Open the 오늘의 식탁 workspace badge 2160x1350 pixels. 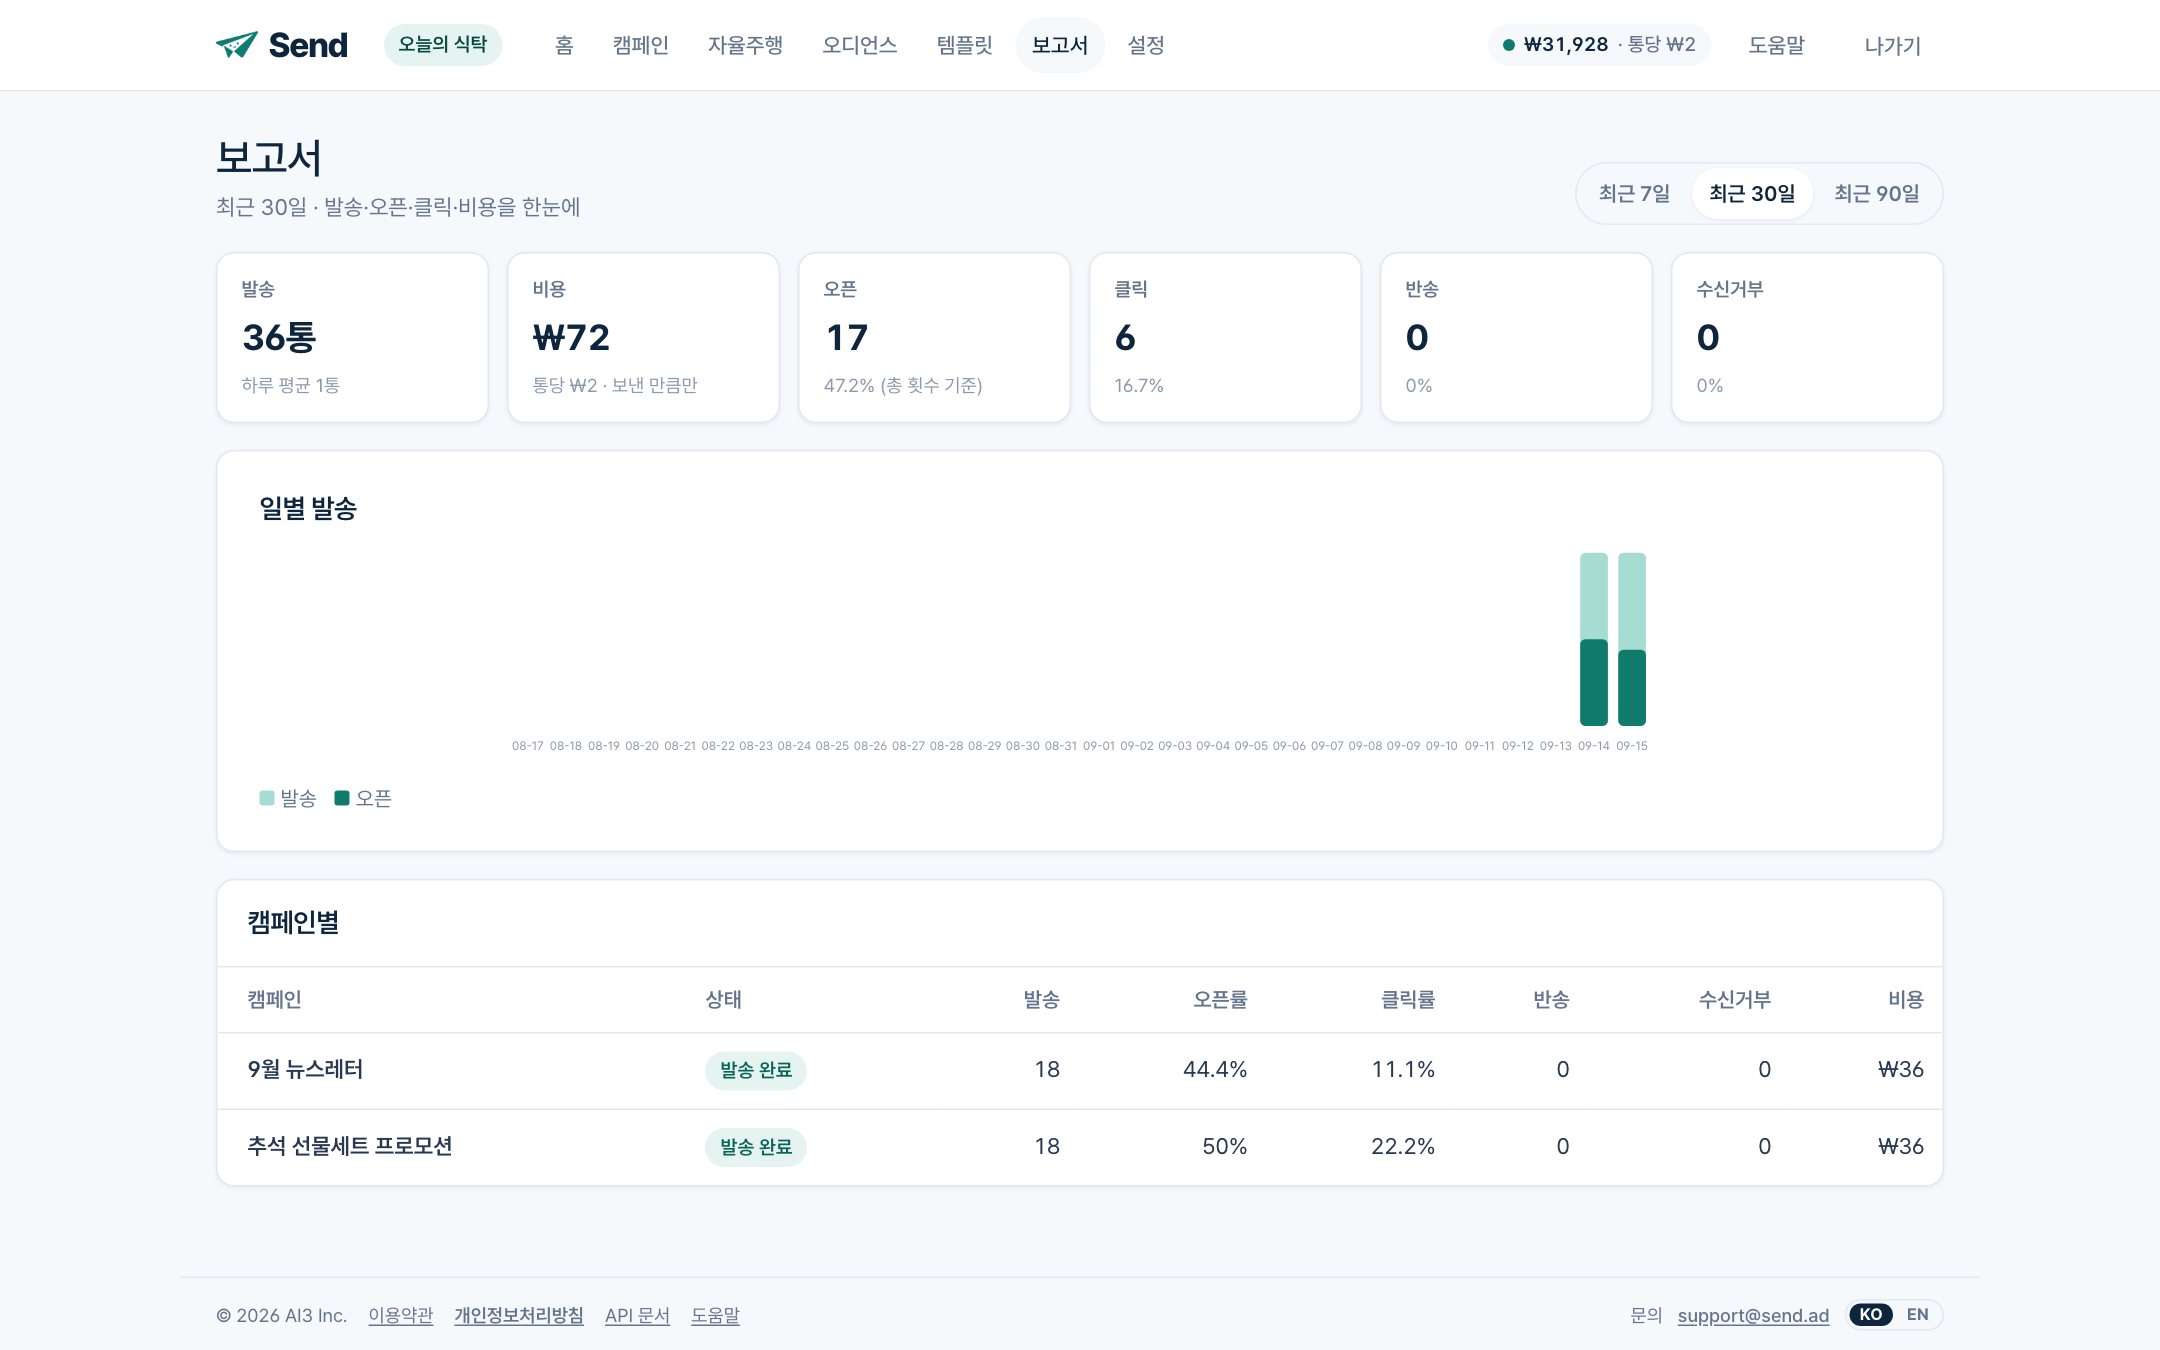tap(443, 45)
